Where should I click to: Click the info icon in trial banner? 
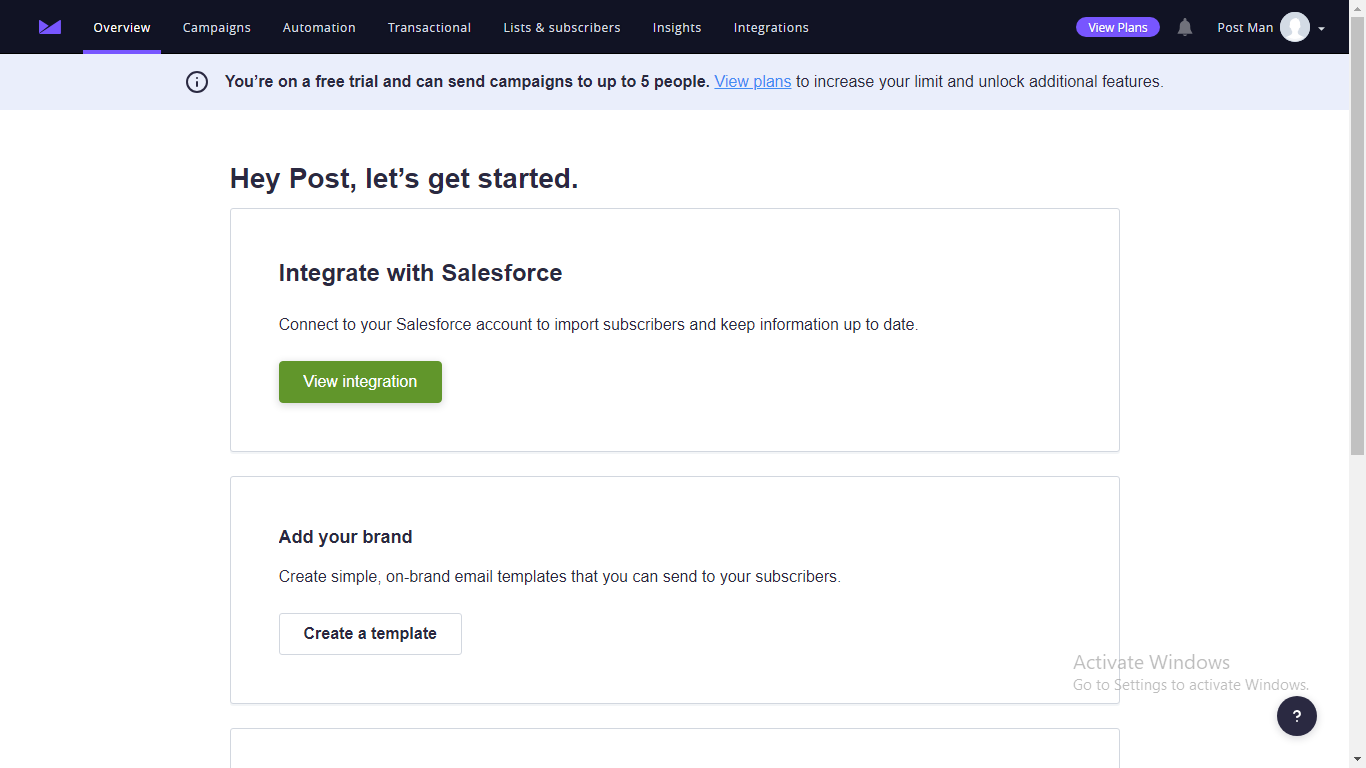tap(197, 82)
